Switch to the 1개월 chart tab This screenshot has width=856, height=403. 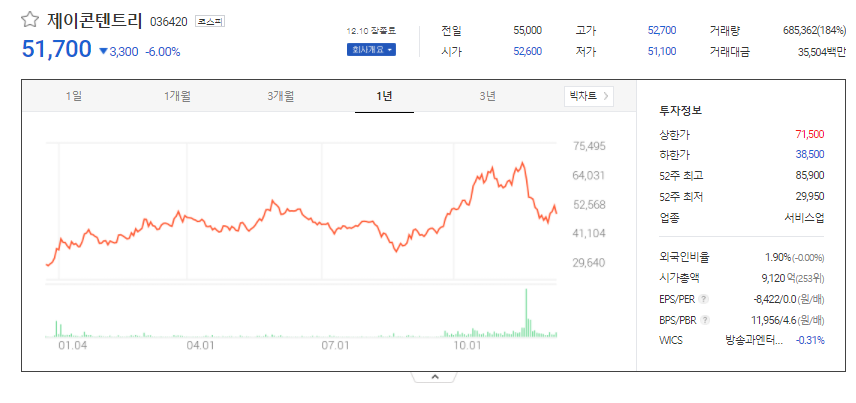(177, 97)
